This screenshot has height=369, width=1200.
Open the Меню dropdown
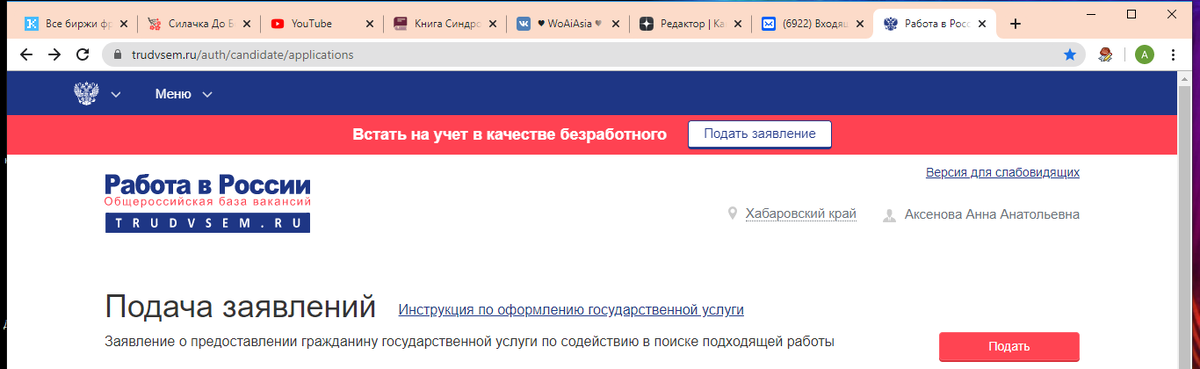(x=184, y=94)
